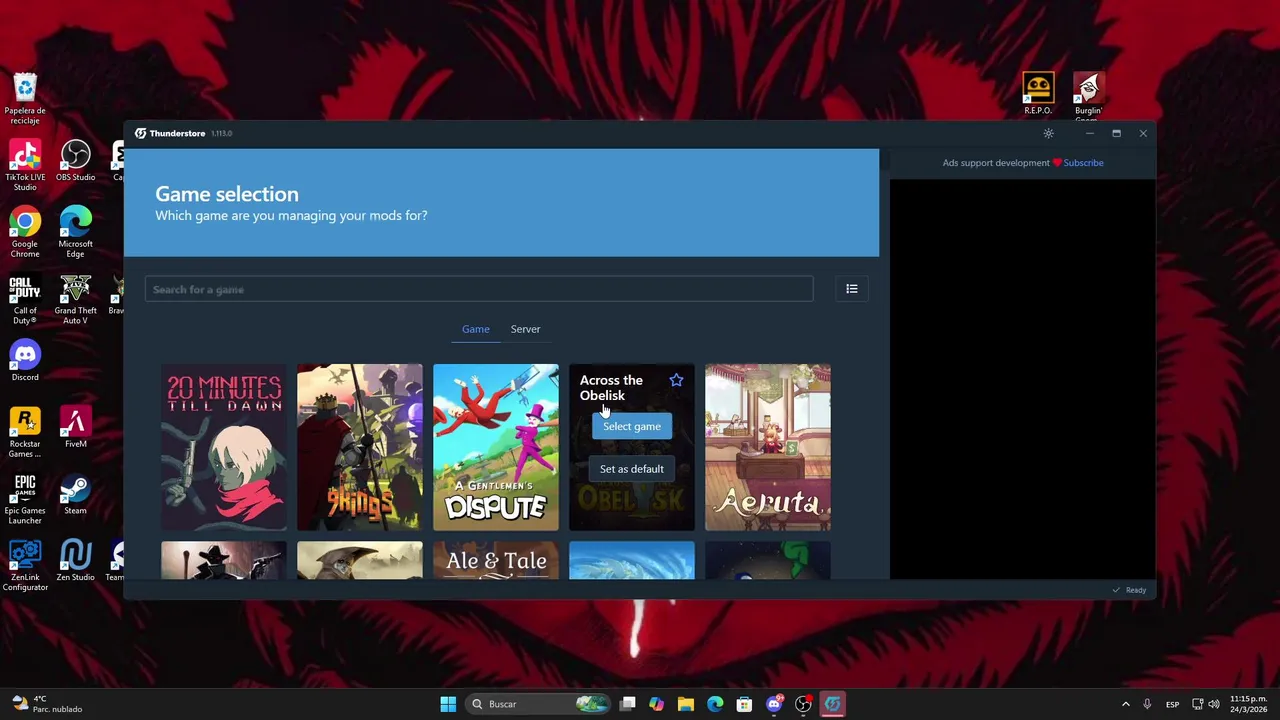Favorite Across the Obelisk with the star icon
Image resolution: width=1280 pixels, height=720 pixels.
pos(676,380)
